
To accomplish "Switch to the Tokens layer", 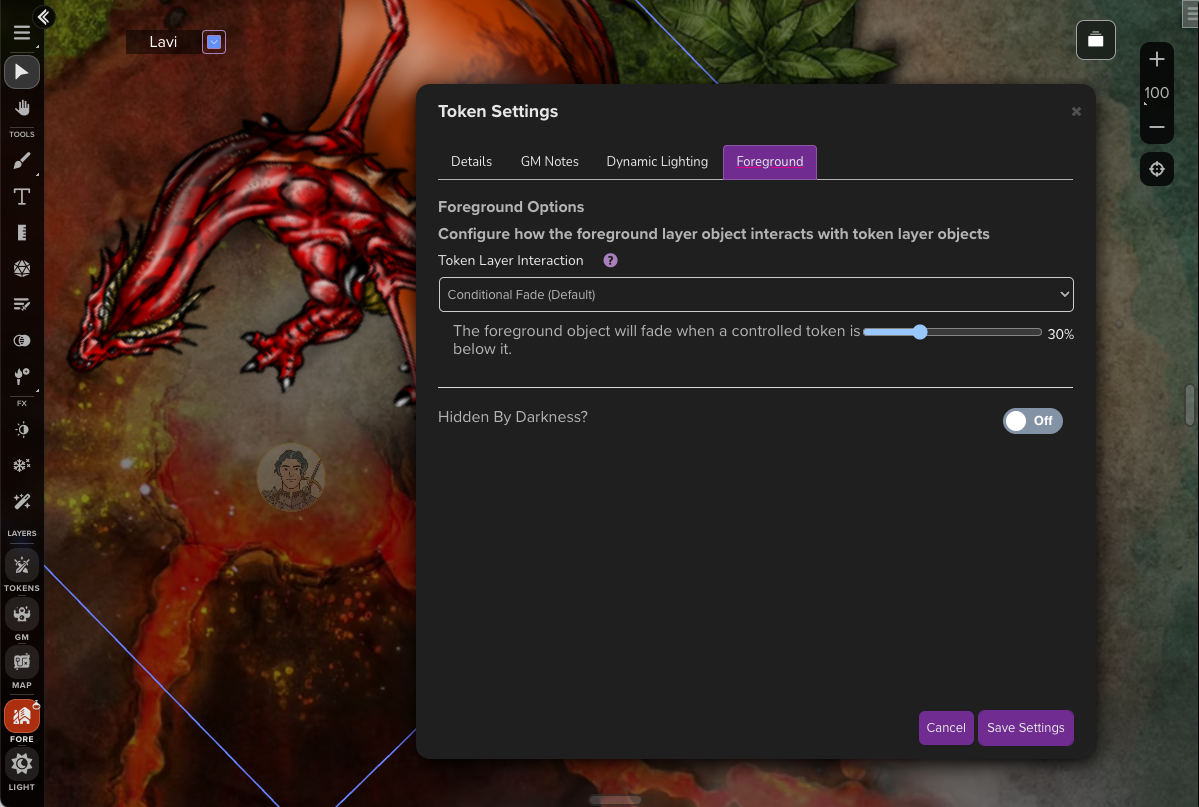I will 21,566.
